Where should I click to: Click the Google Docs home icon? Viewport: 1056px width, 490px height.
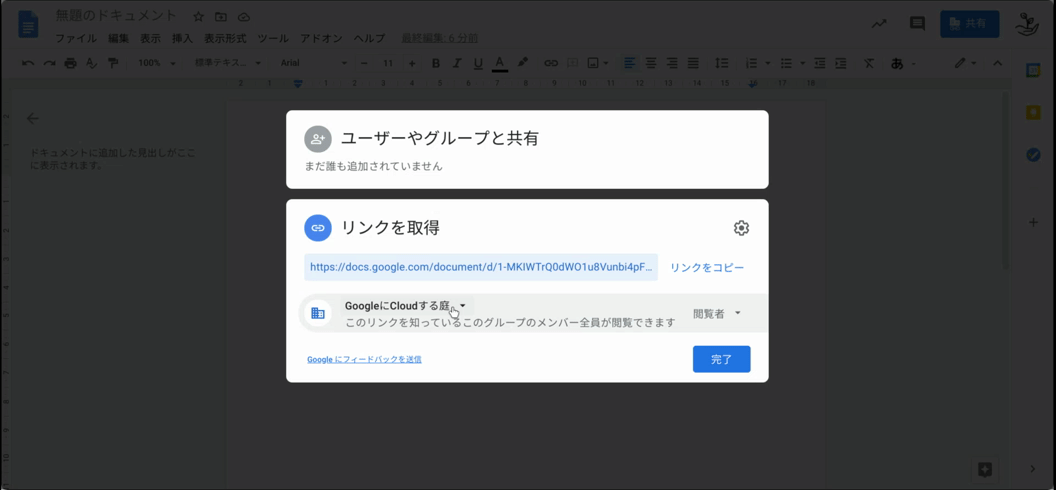click(x=28, y=26)
